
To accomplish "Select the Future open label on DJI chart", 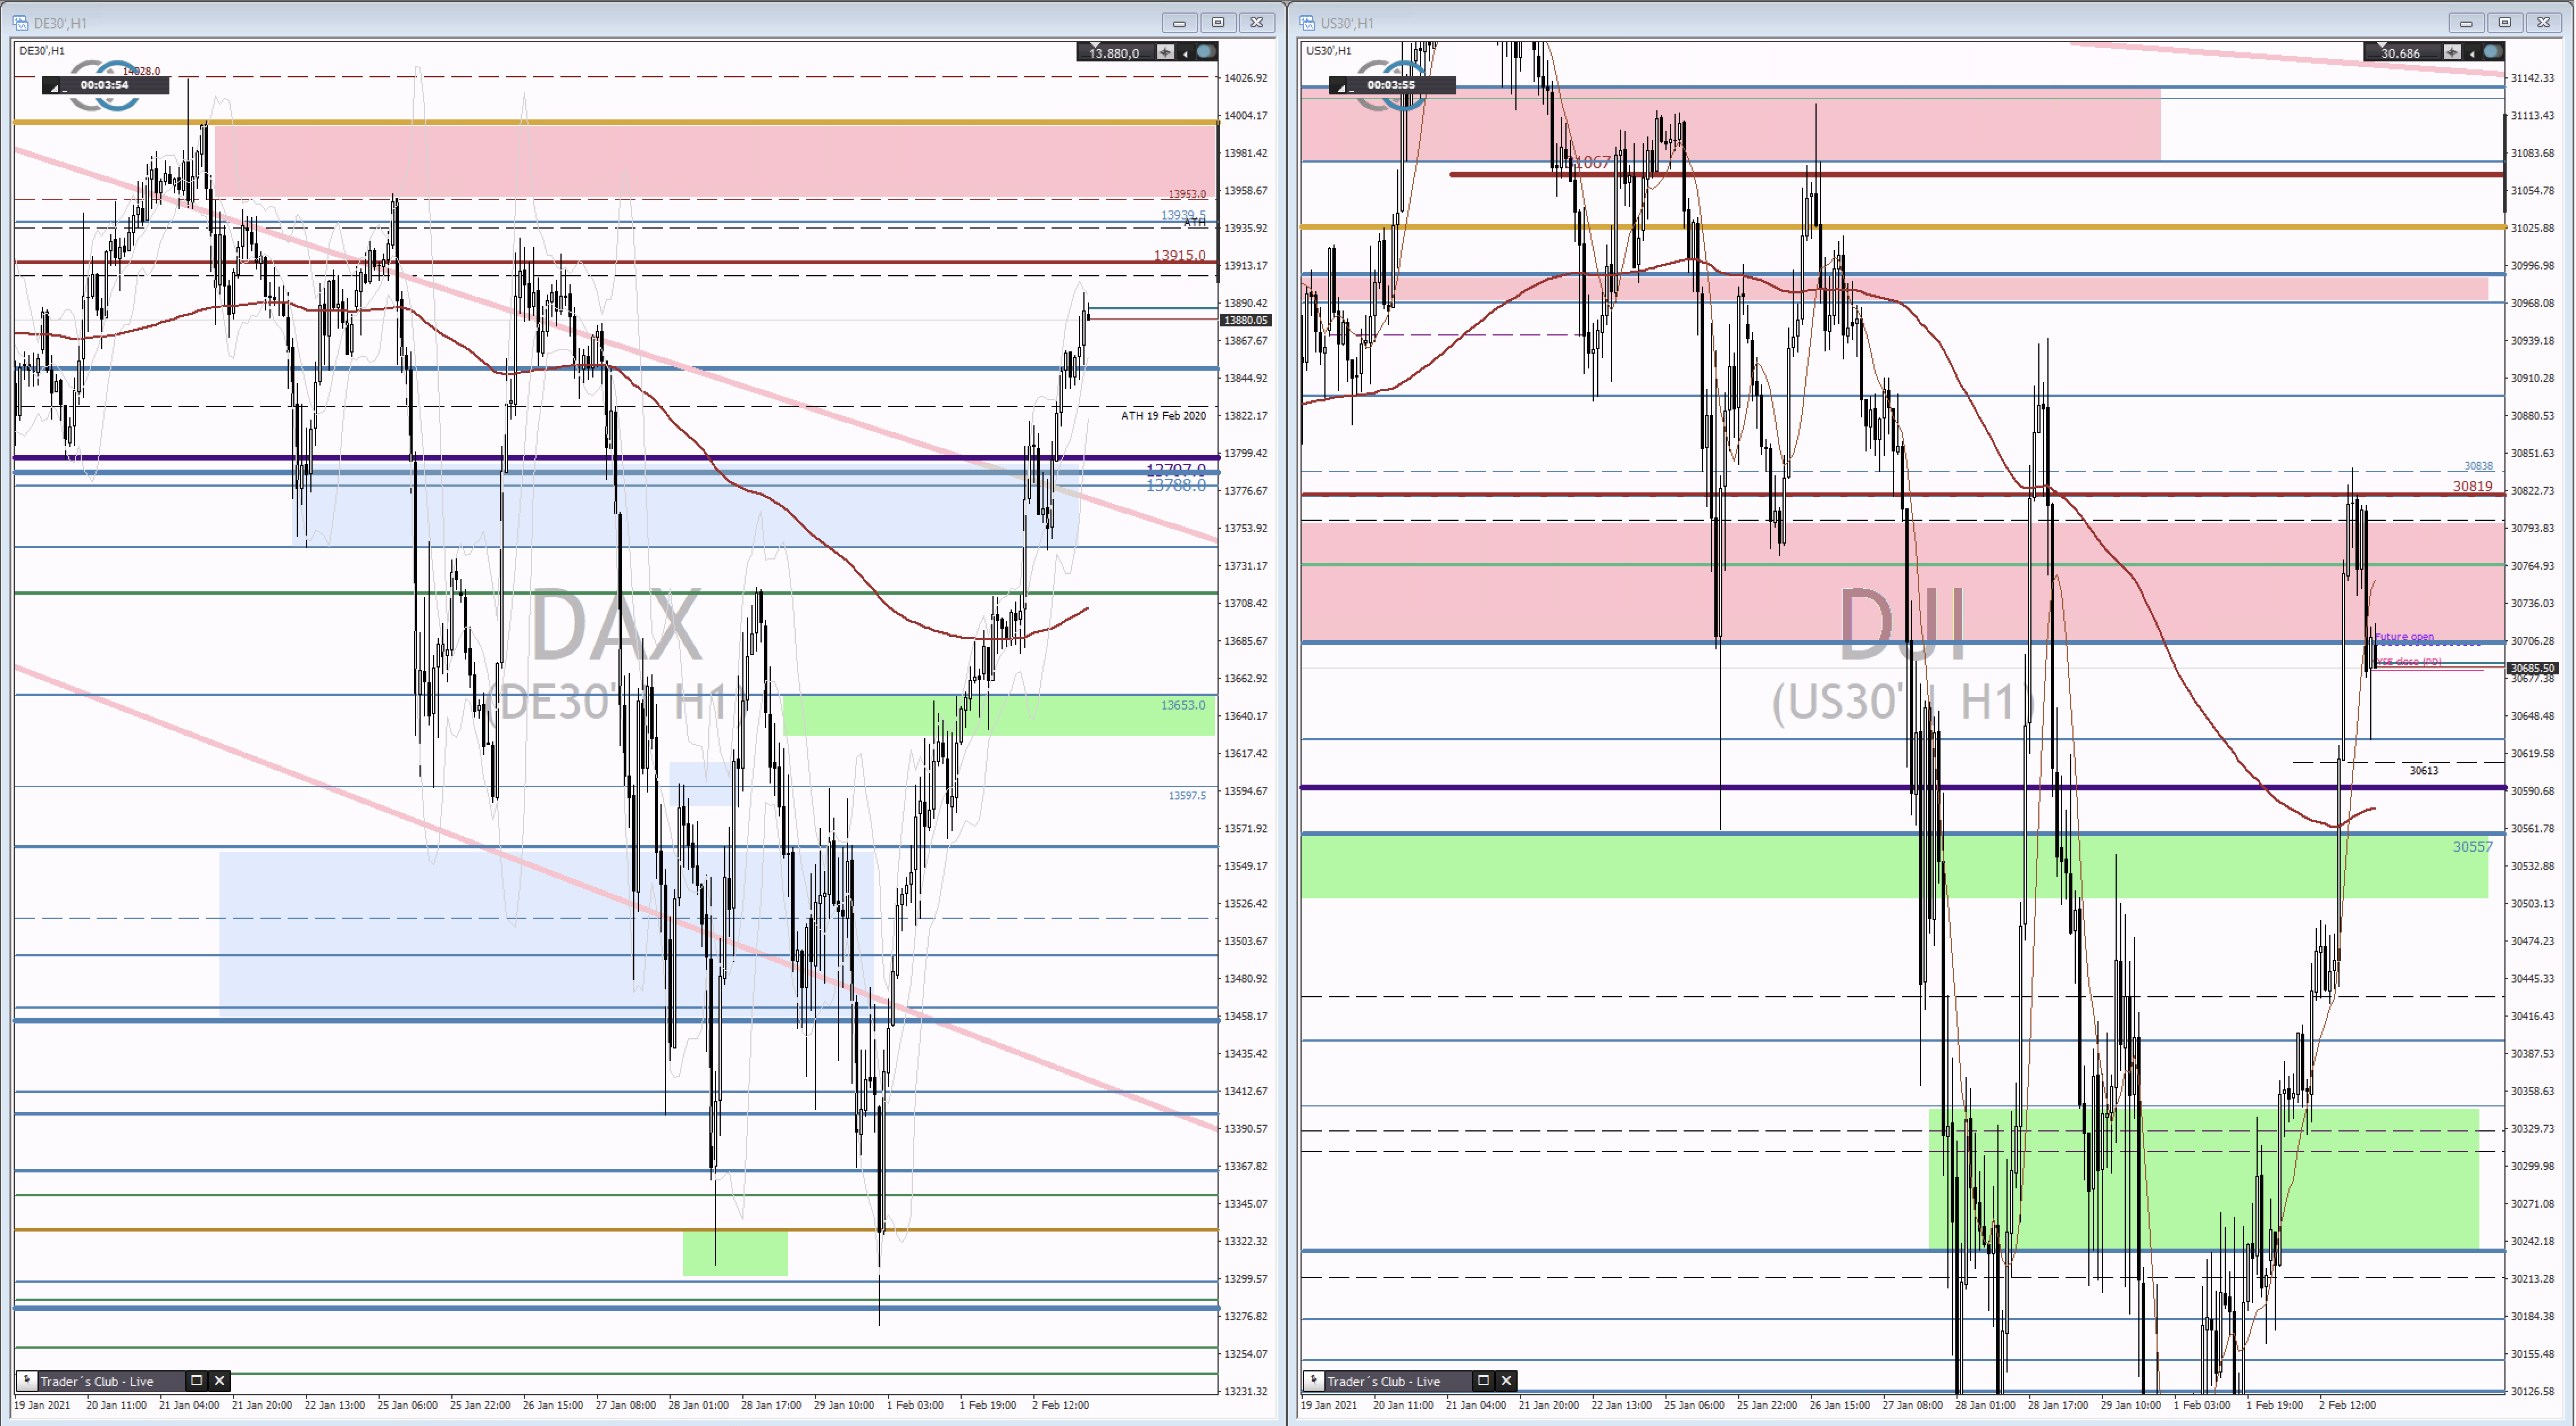I will tap(2405, 636).
